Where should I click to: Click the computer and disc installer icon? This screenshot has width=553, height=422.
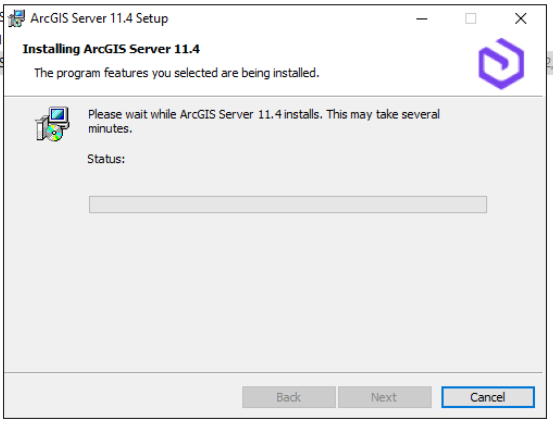52,124
